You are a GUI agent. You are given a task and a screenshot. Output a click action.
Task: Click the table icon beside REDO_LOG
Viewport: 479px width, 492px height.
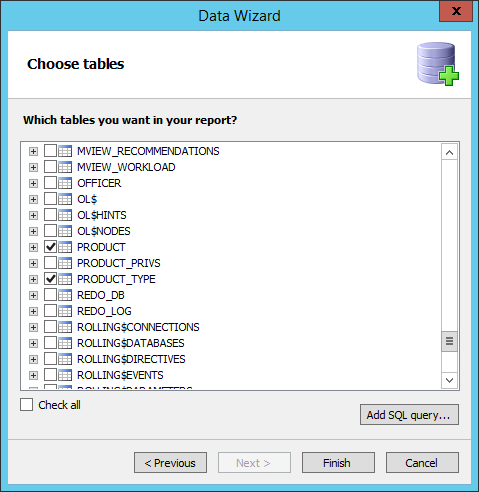(x=65, y=311)
